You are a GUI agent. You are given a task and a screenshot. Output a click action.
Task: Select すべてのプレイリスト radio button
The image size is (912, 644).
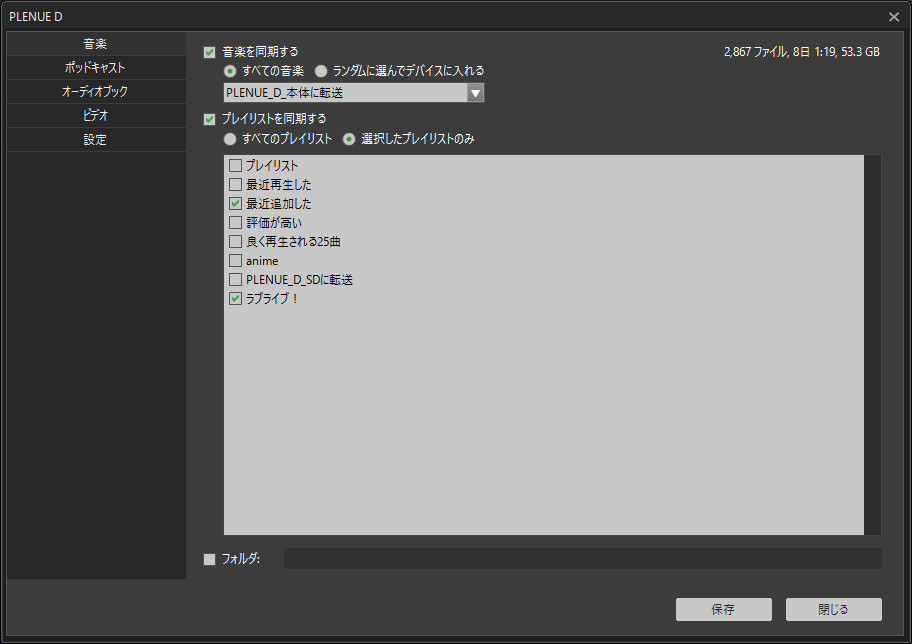pyautogui.click(x=230, y=139)
